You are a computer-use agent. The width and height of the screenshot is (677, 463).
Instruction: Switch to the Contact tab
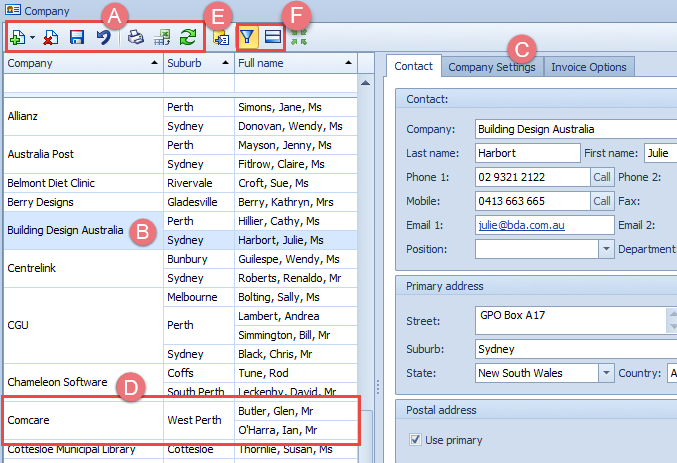tap(414, 66)
